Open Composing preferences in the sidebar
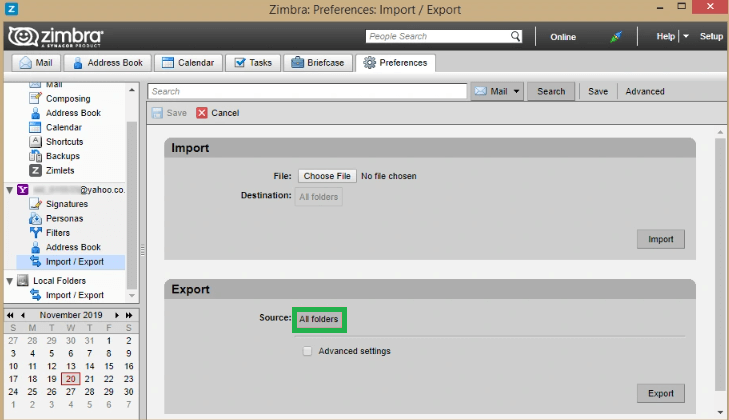The width and height of the screenshot is (729, 420). point(68,99)
